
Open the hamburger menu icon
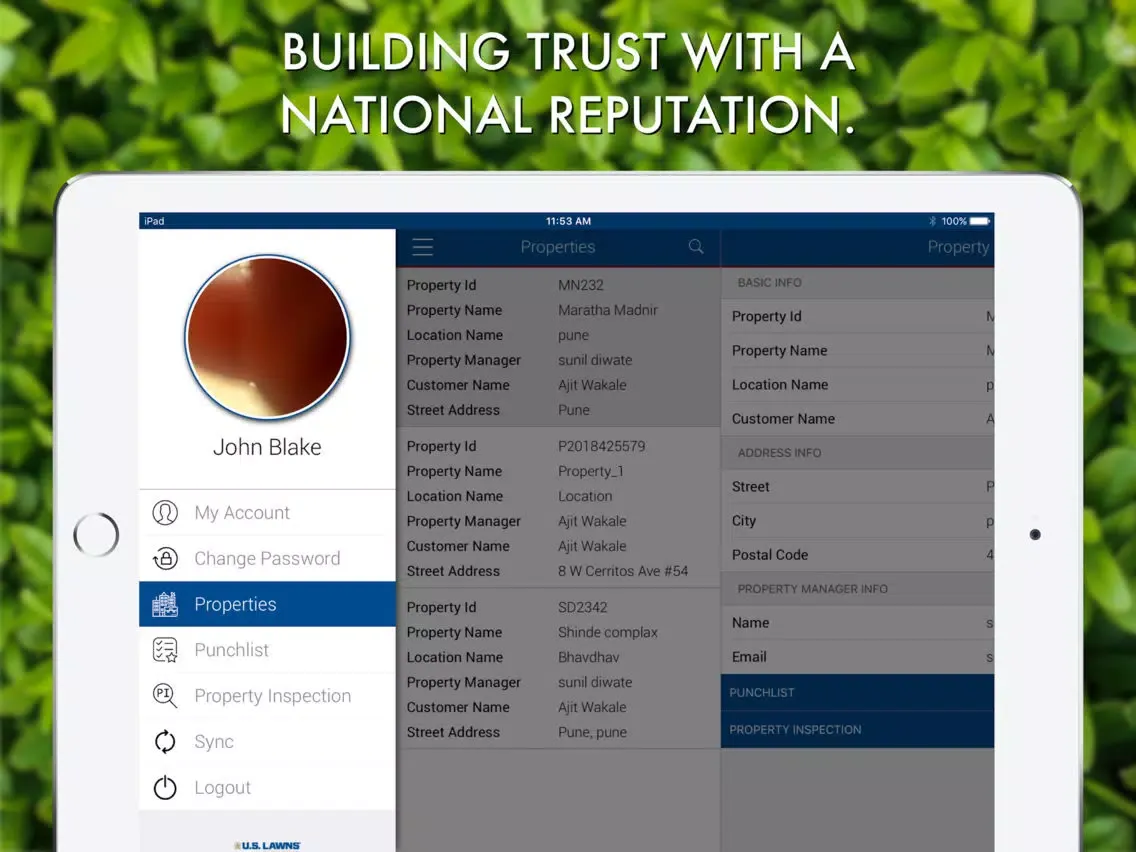422,248
